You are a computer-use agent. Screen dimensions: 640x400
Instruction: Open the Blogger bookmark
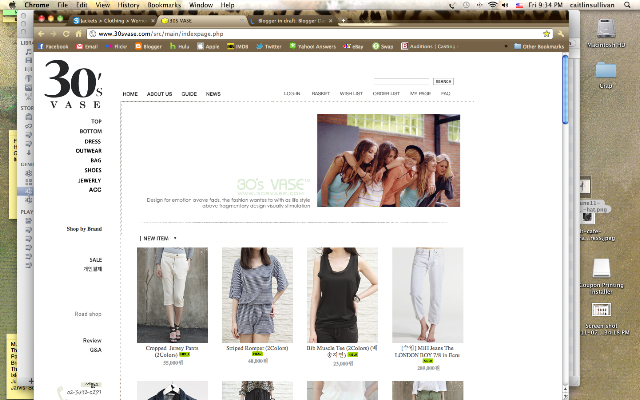149,46
